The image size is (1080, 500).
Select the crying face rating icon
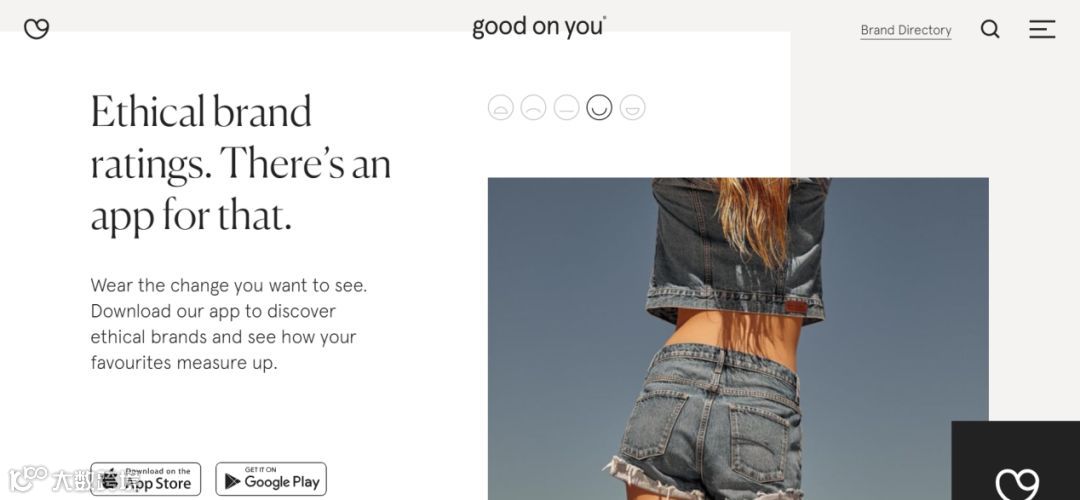(x=501, y=107)
